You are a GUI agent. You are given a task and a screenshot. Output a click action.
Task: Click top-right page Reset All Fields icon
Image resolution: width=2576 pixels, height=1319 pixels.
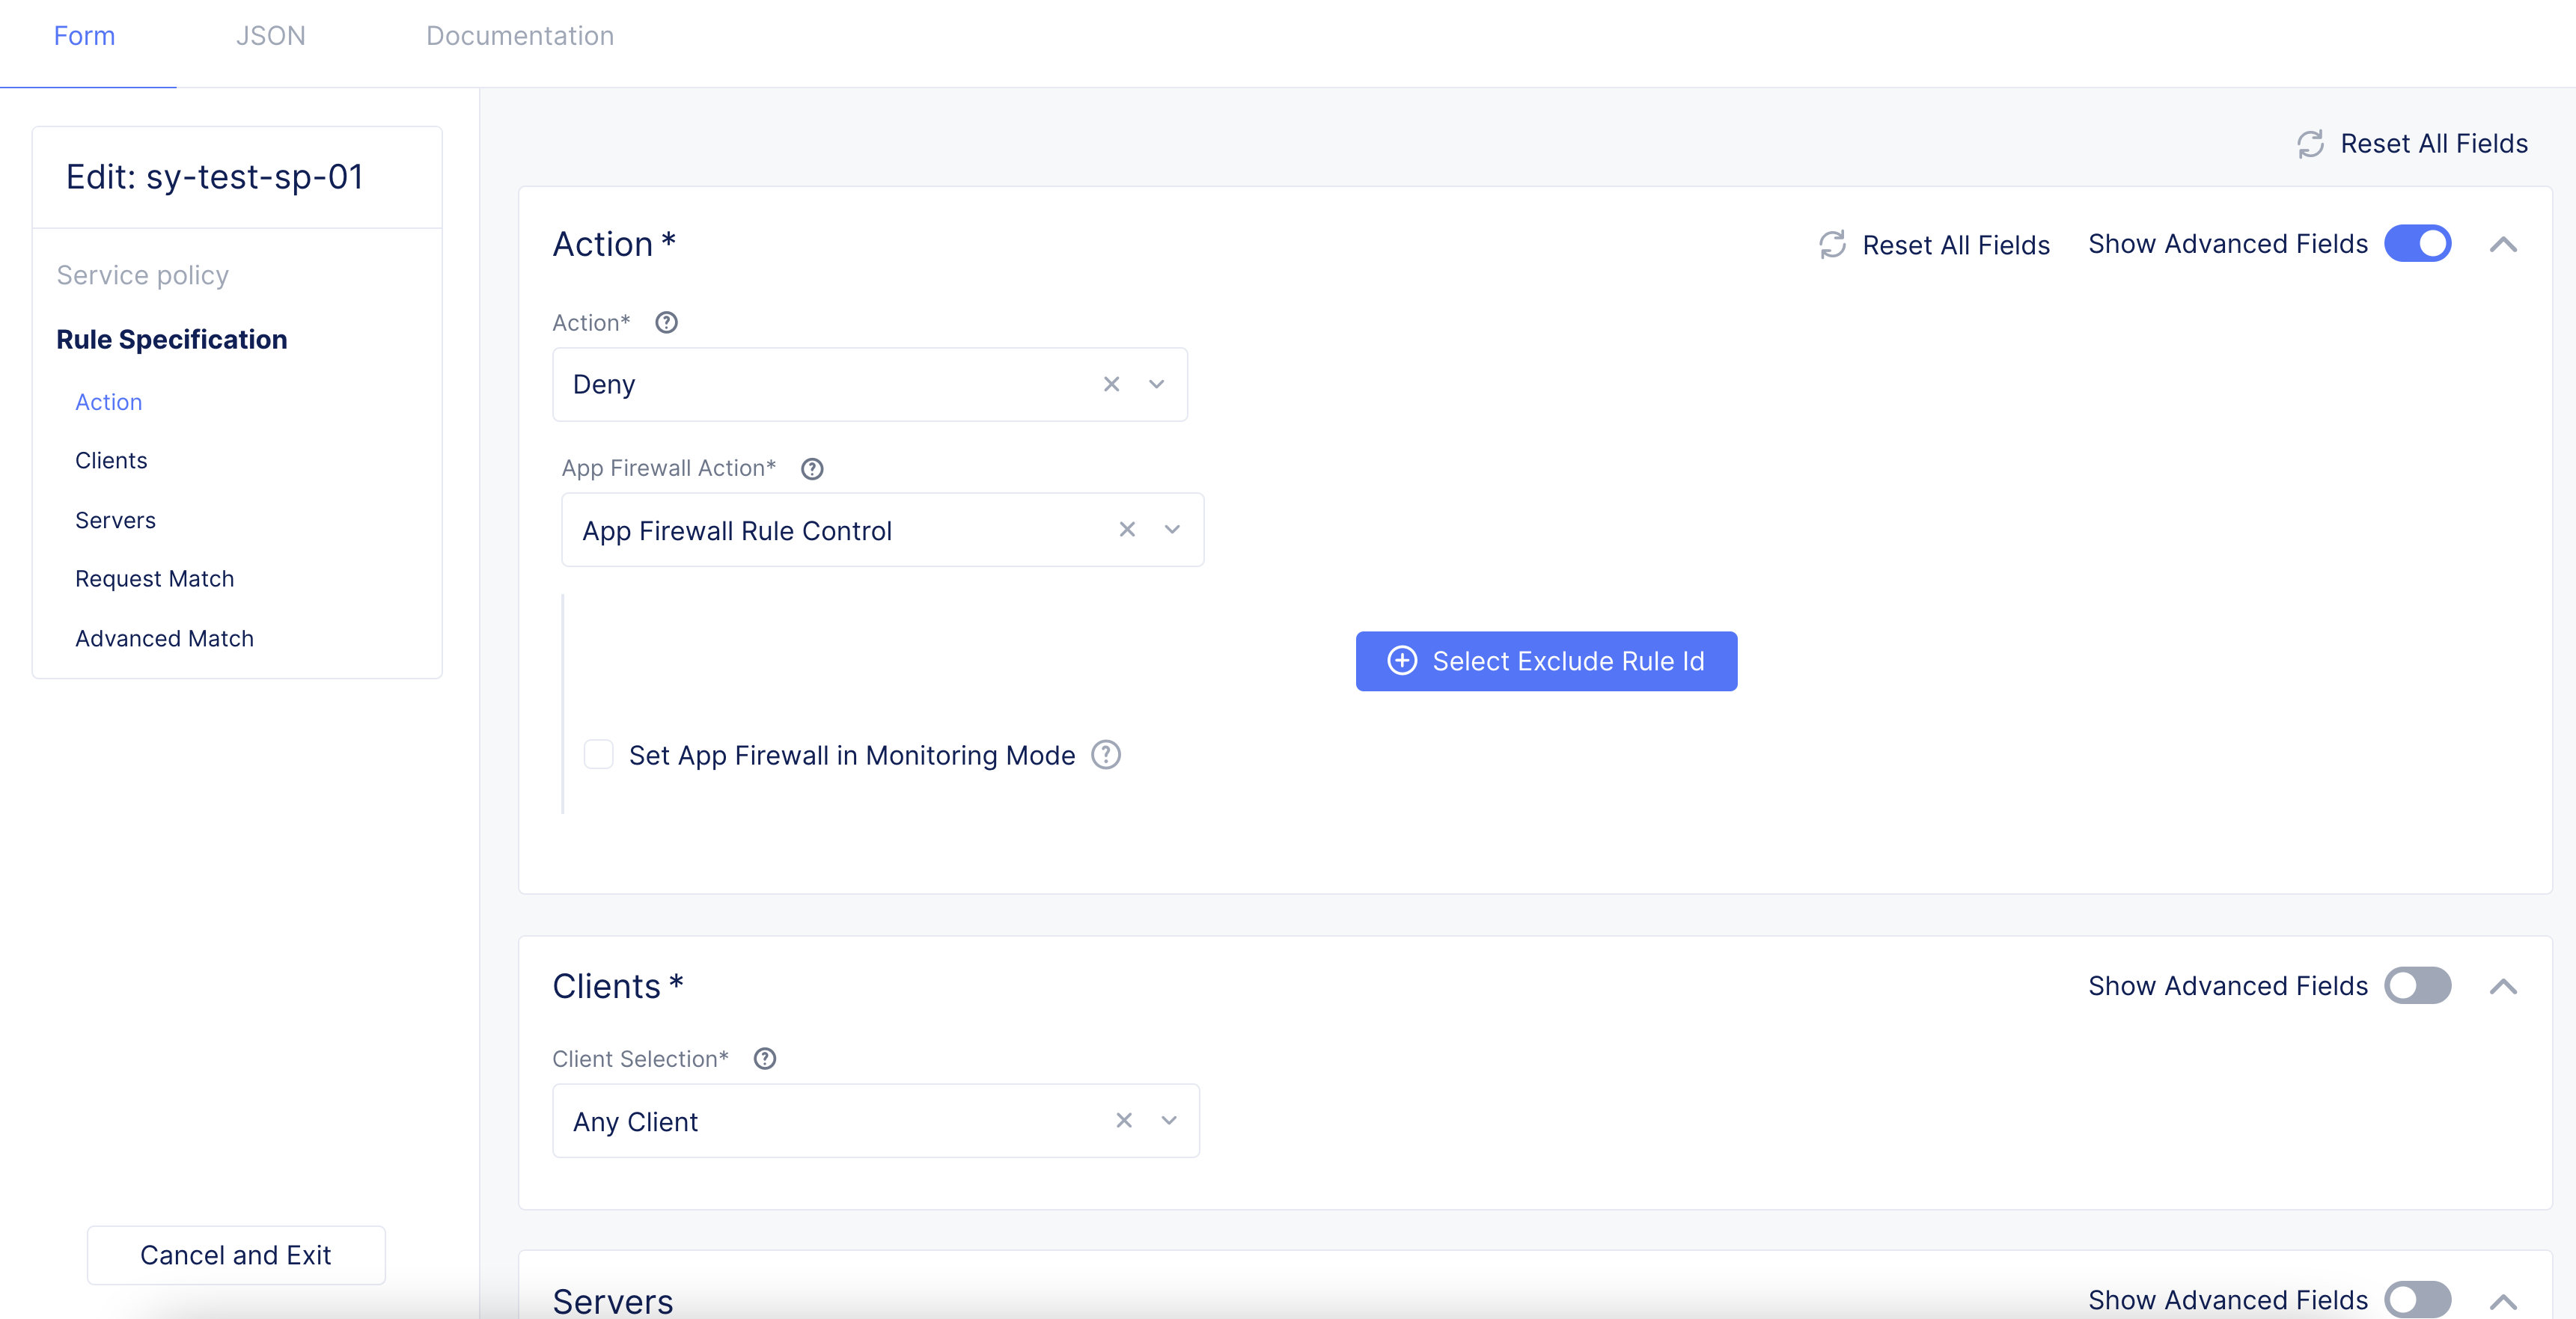click(x=2311, y=144)
